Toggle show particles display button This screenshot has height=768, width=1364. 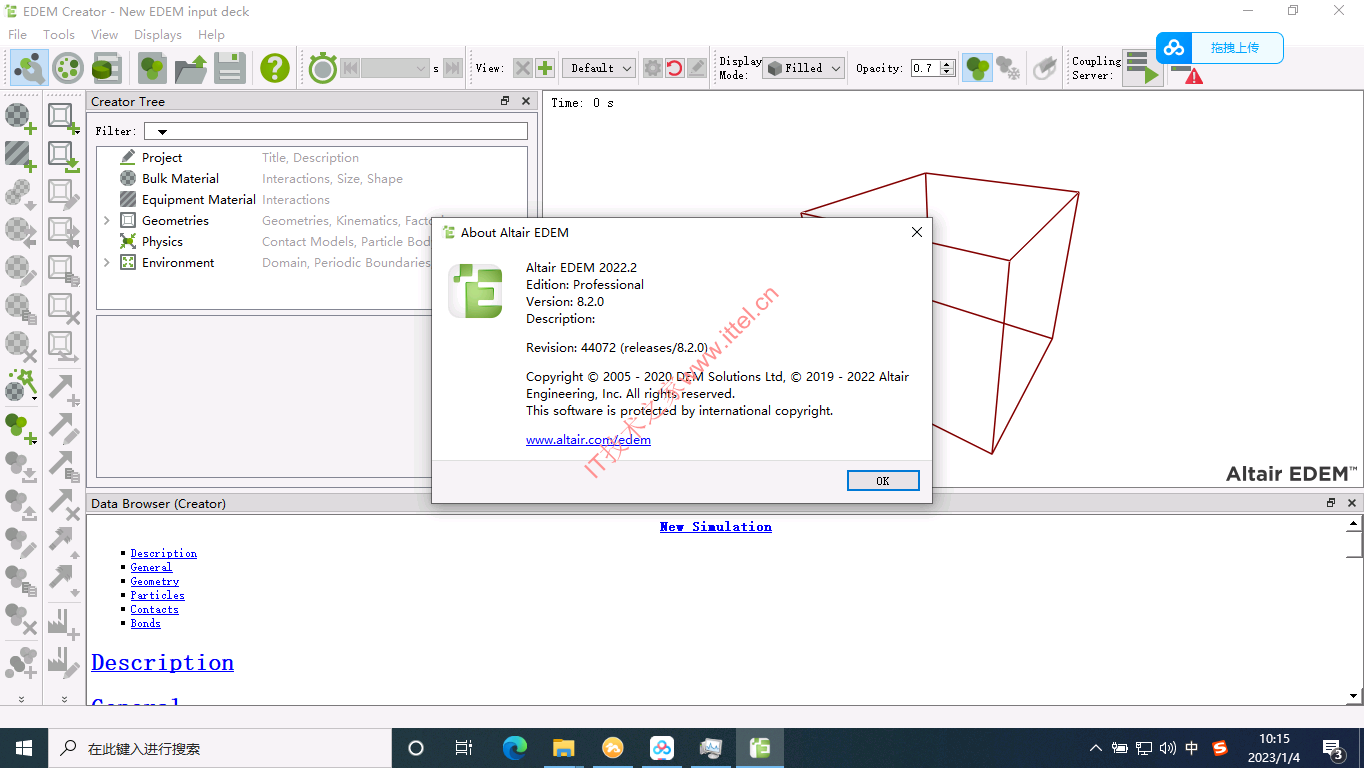tap(977, 68)
